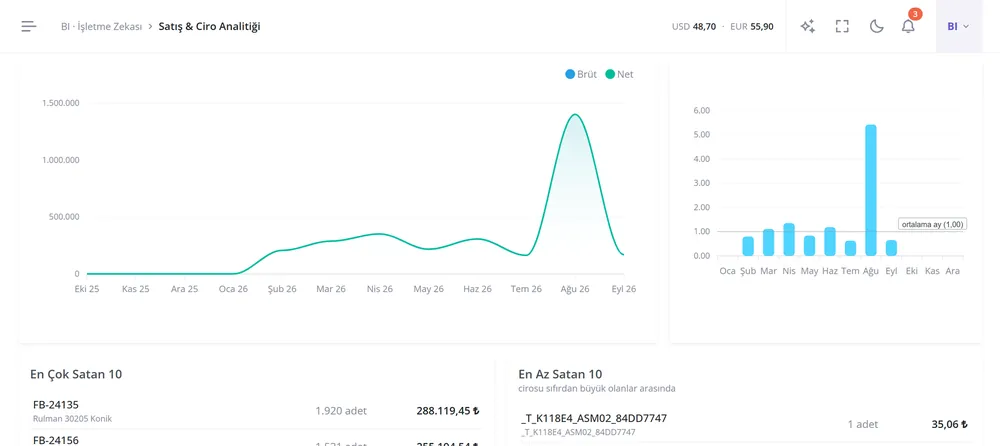Image resolution: width=1000 pixels, height=446 pixels.
Task: Switch to dark mode with the moon icon
Action: pyautogui.click(x=876, y=26)
